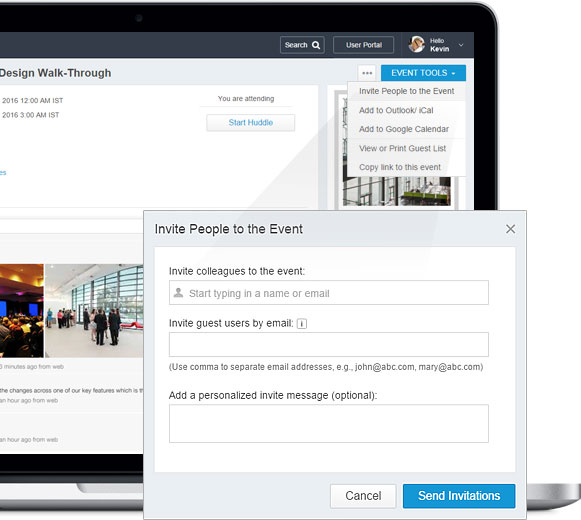Choose Invite People to the Event

(406, 91)
